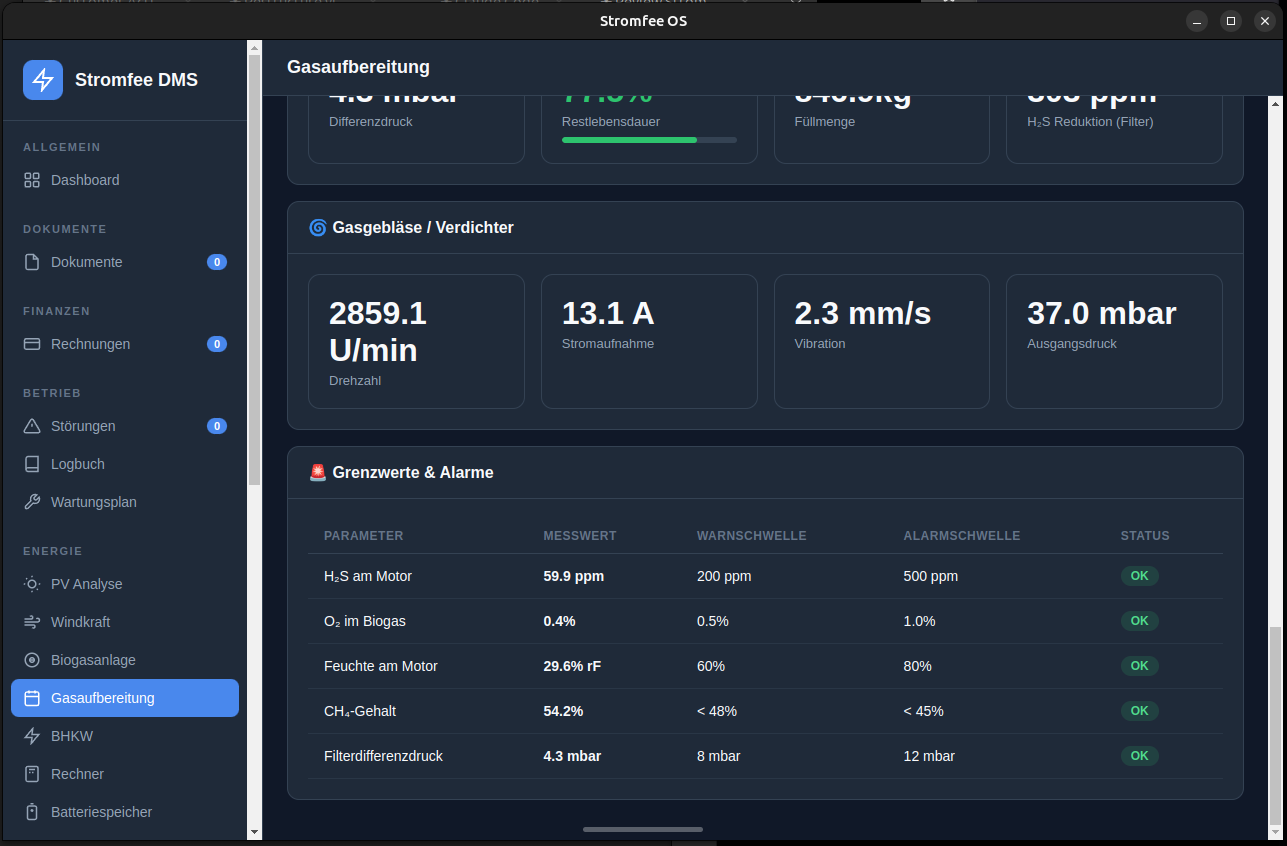Click the Störungen warning triangle icon

point(32,426)
